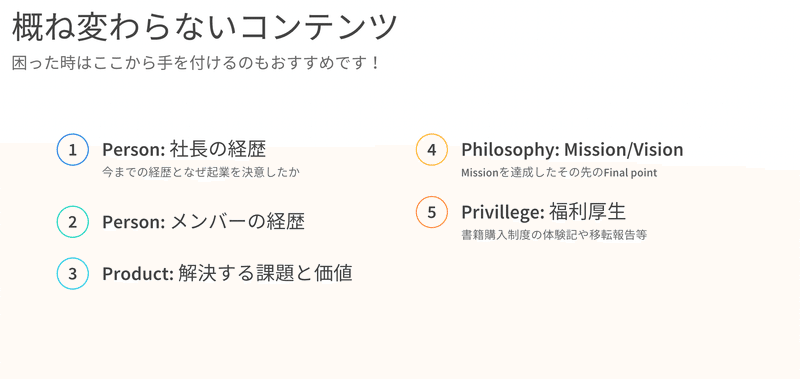Select the heading 'Person: 社長の経歴'
This screenshot has width=800, height=379.
click(184, 149)
